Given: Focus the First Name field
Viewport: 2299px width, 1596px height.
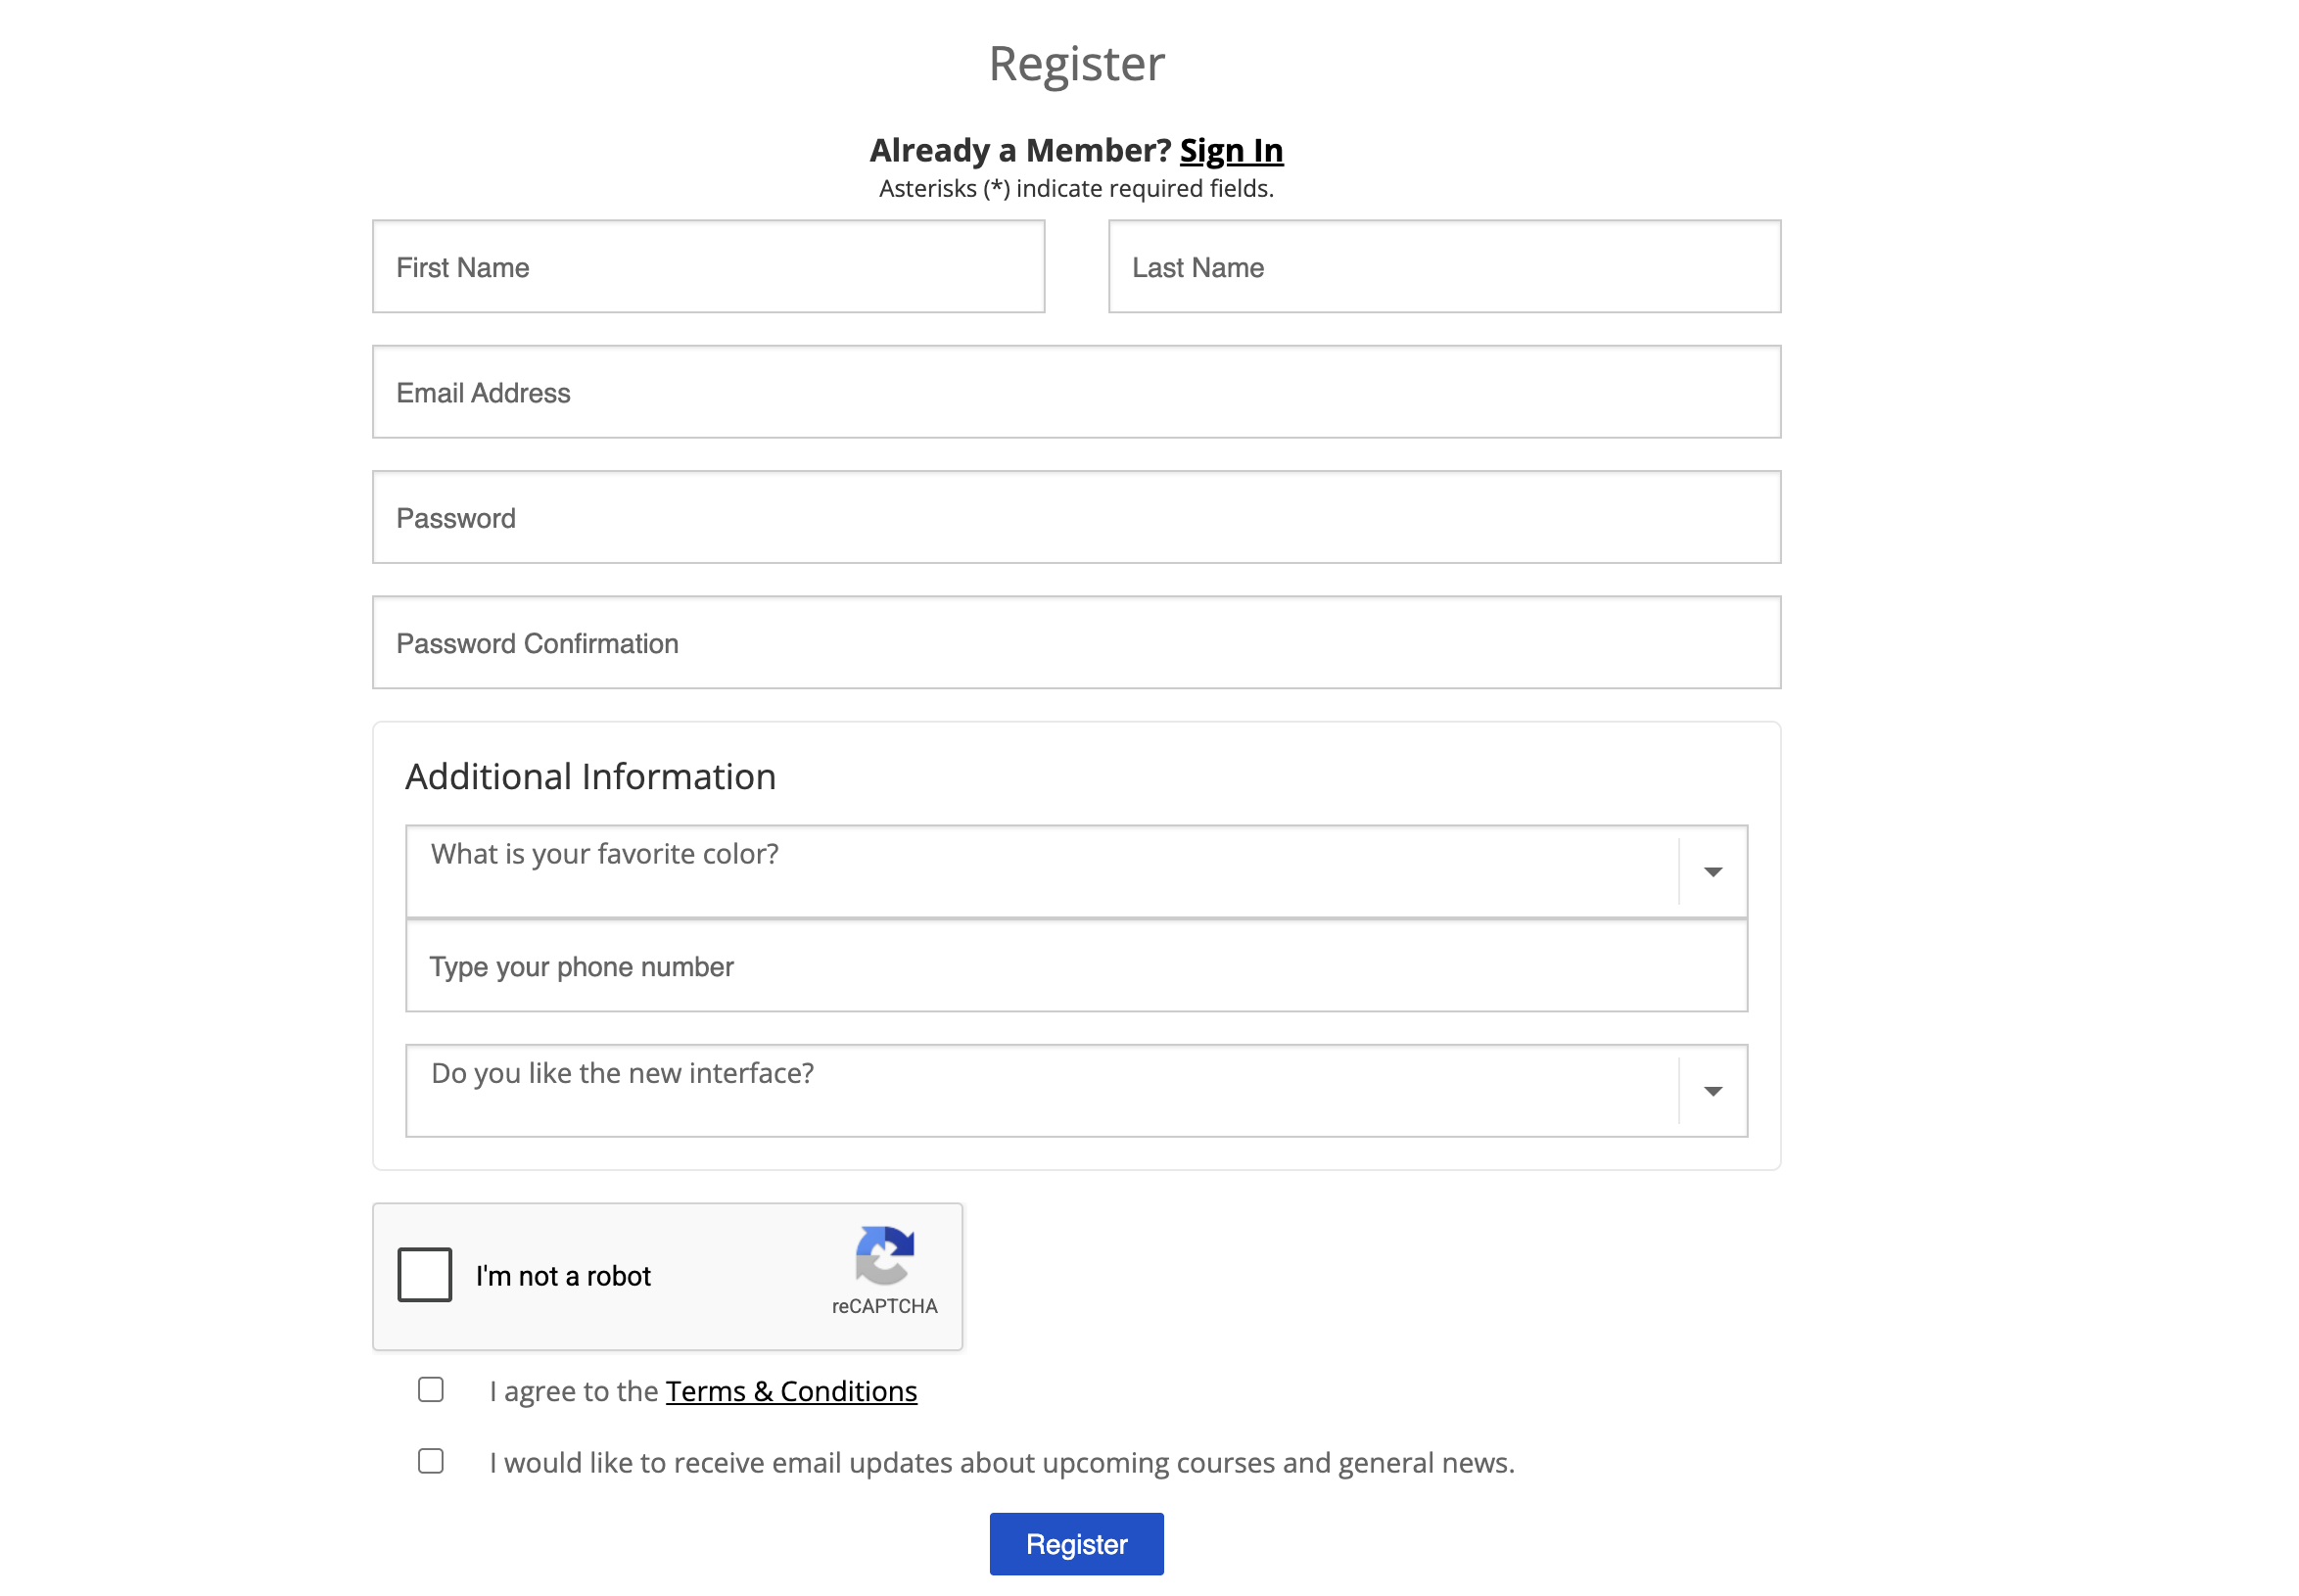Looking at the screenshot, I should coord(708,266).
